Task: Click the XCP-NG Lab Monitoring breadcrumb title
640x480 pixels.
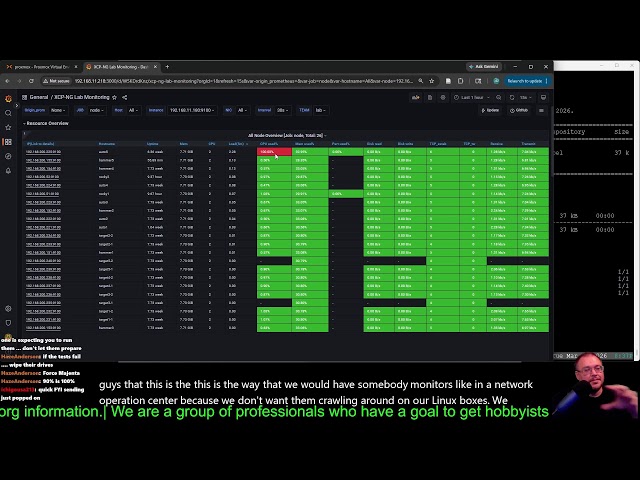Action: click(x=82, y=98)
